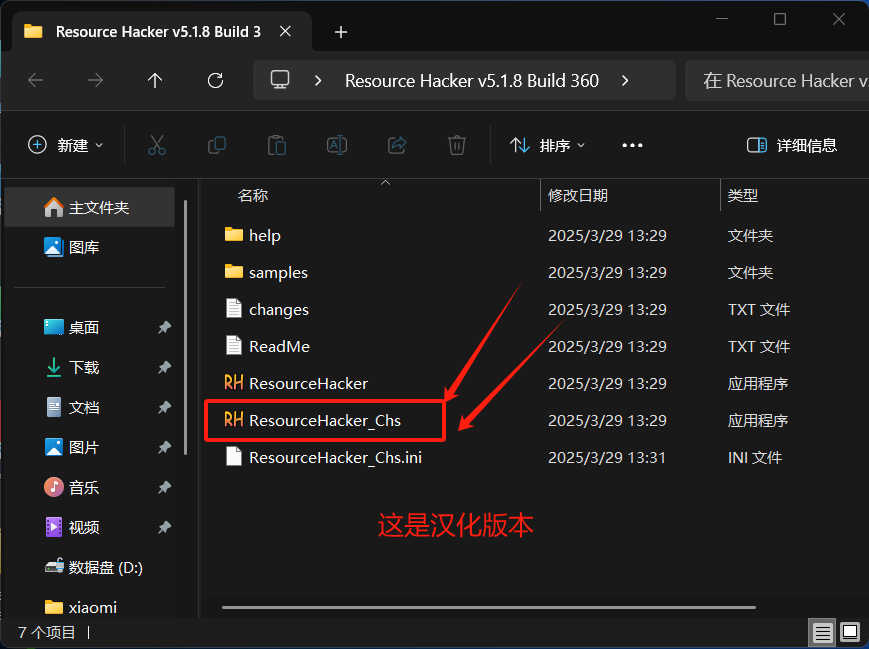Click the search box for Resource Hacker folder

click(x=777, y=81)
